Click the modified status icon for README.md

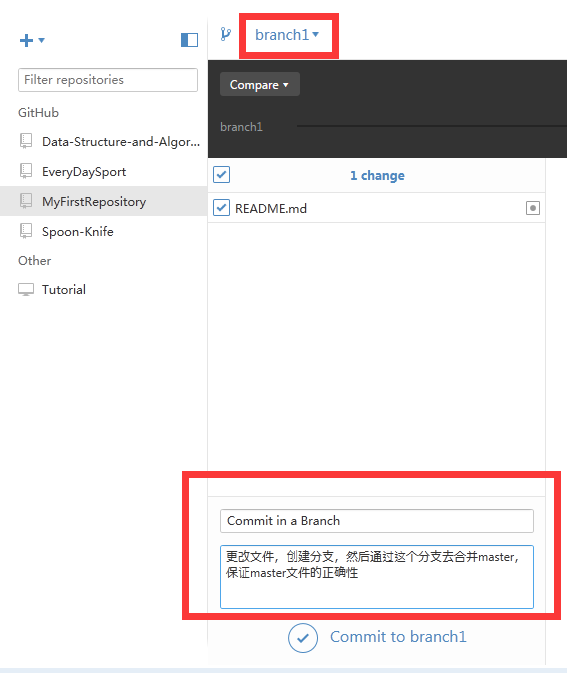coord(533,208)
